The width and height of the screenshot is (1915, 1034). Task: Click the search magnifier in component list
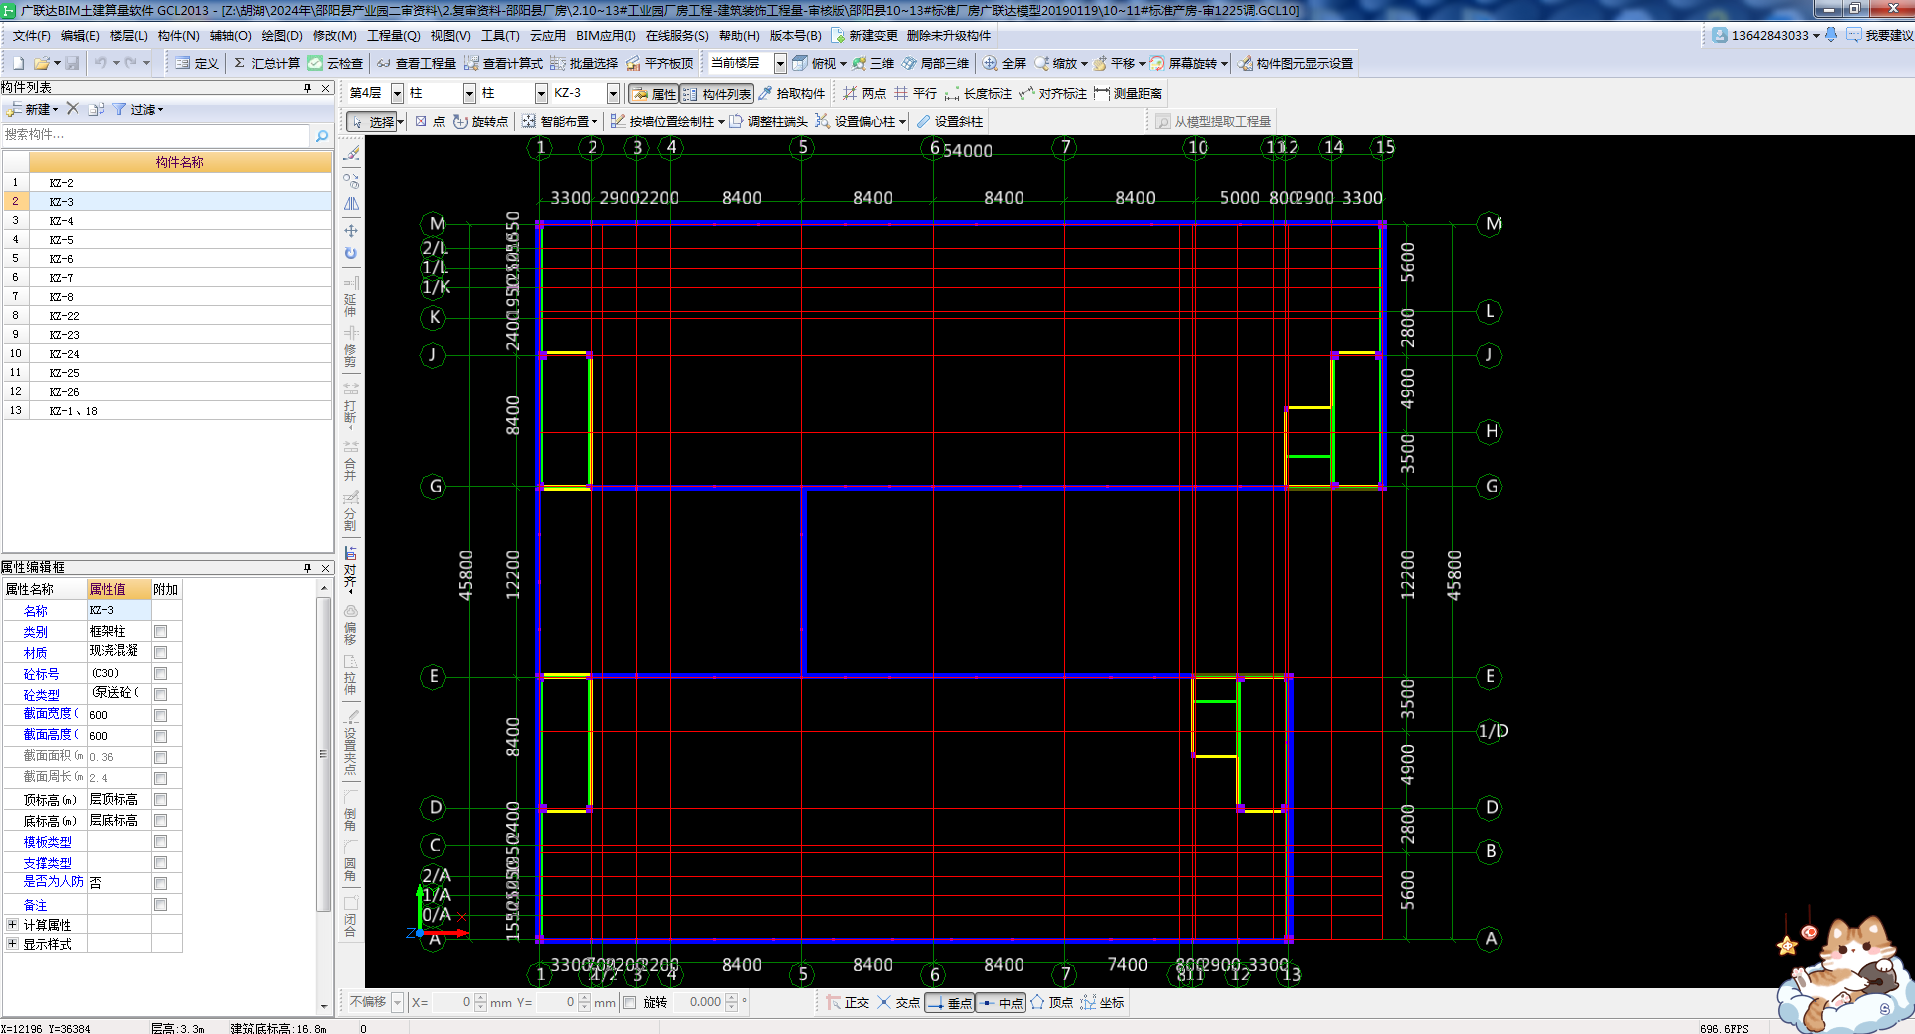pos(322,135)
